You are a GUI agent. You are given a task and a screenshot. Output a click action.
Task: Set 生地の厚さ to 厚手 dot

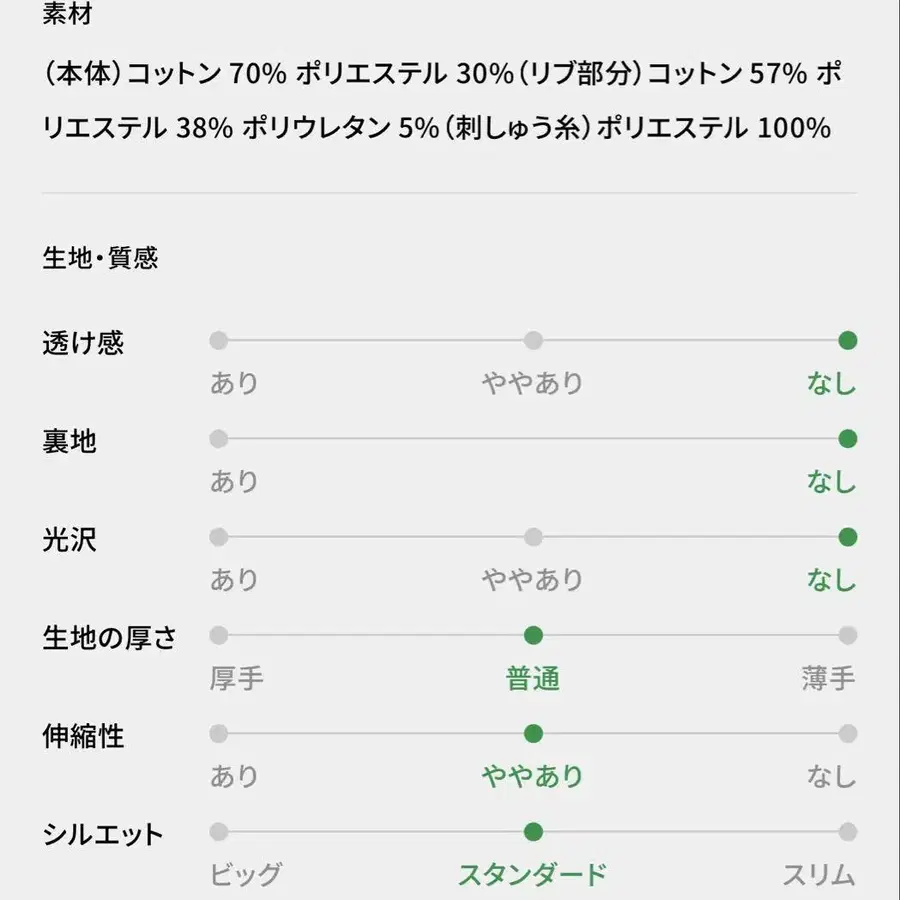[219, 635]
